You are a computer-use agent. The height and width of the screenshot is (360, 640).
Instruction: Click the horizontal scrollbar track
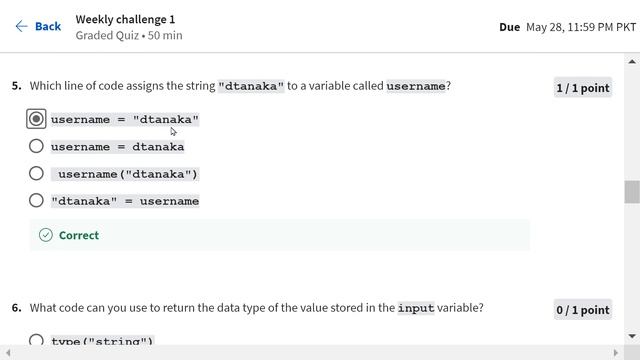[312, 353]
